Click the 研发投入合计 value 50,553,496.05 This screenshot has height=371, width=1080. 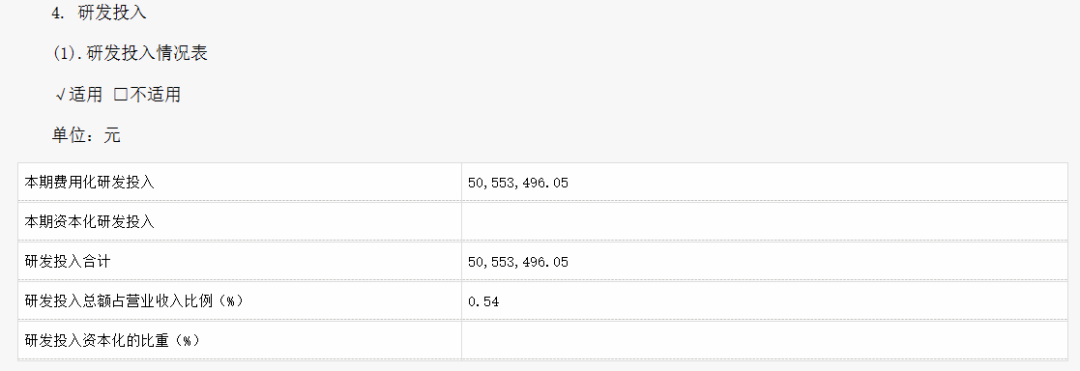click(518, 262)
